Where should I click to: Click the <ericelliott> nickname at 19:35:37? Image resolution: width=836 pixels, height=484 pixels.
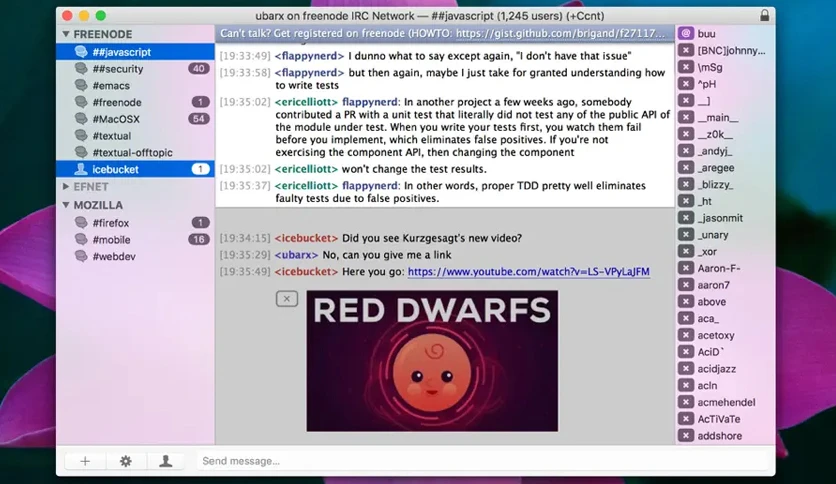pos(307,185)
